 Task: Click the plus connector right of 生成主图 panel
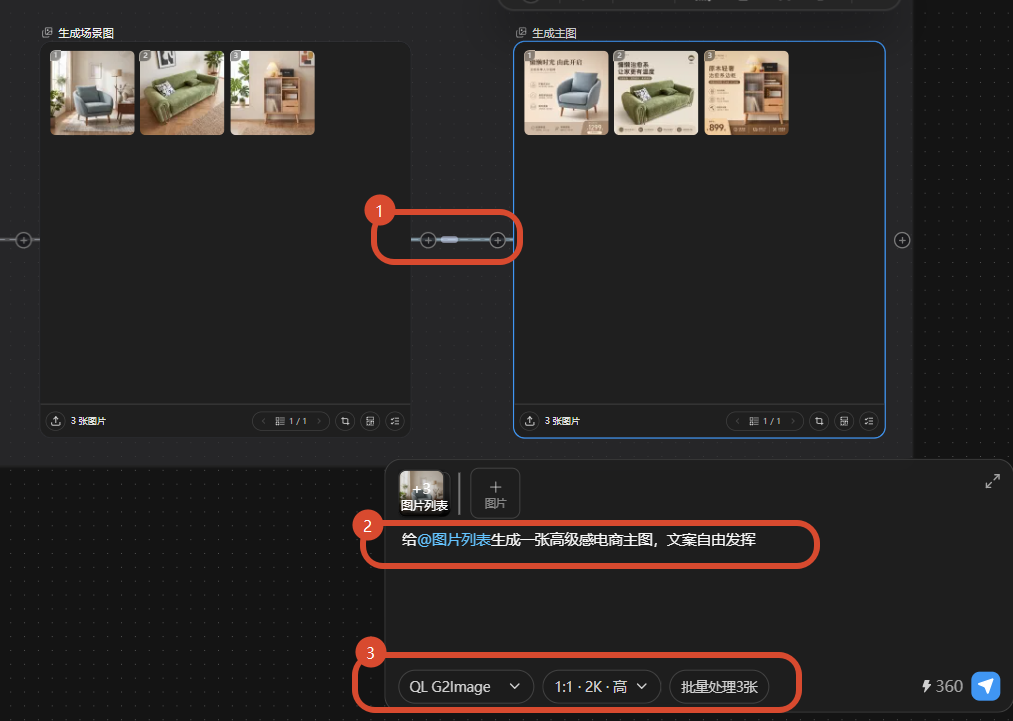pos(903,240)
